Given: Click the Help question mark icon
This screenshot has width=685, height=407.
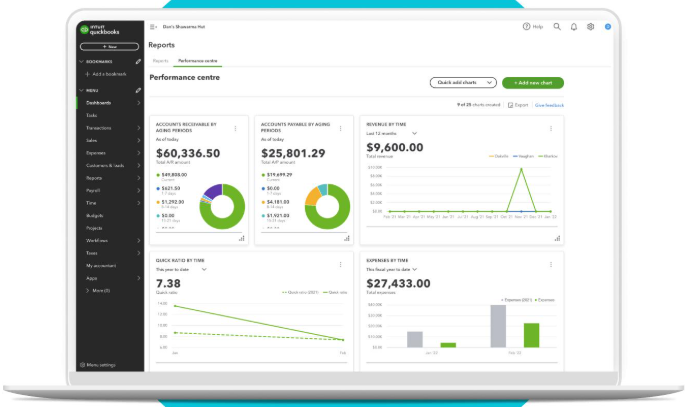Looking at the screenshot, I should (527, 27).
